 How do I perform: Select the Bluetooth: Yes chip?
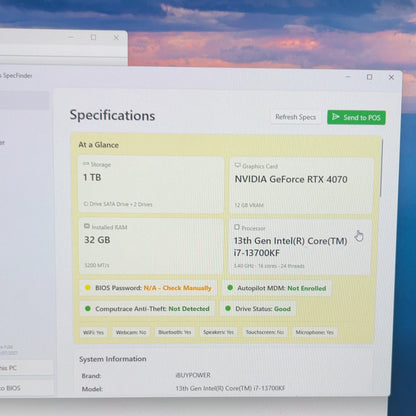point(175,332)
